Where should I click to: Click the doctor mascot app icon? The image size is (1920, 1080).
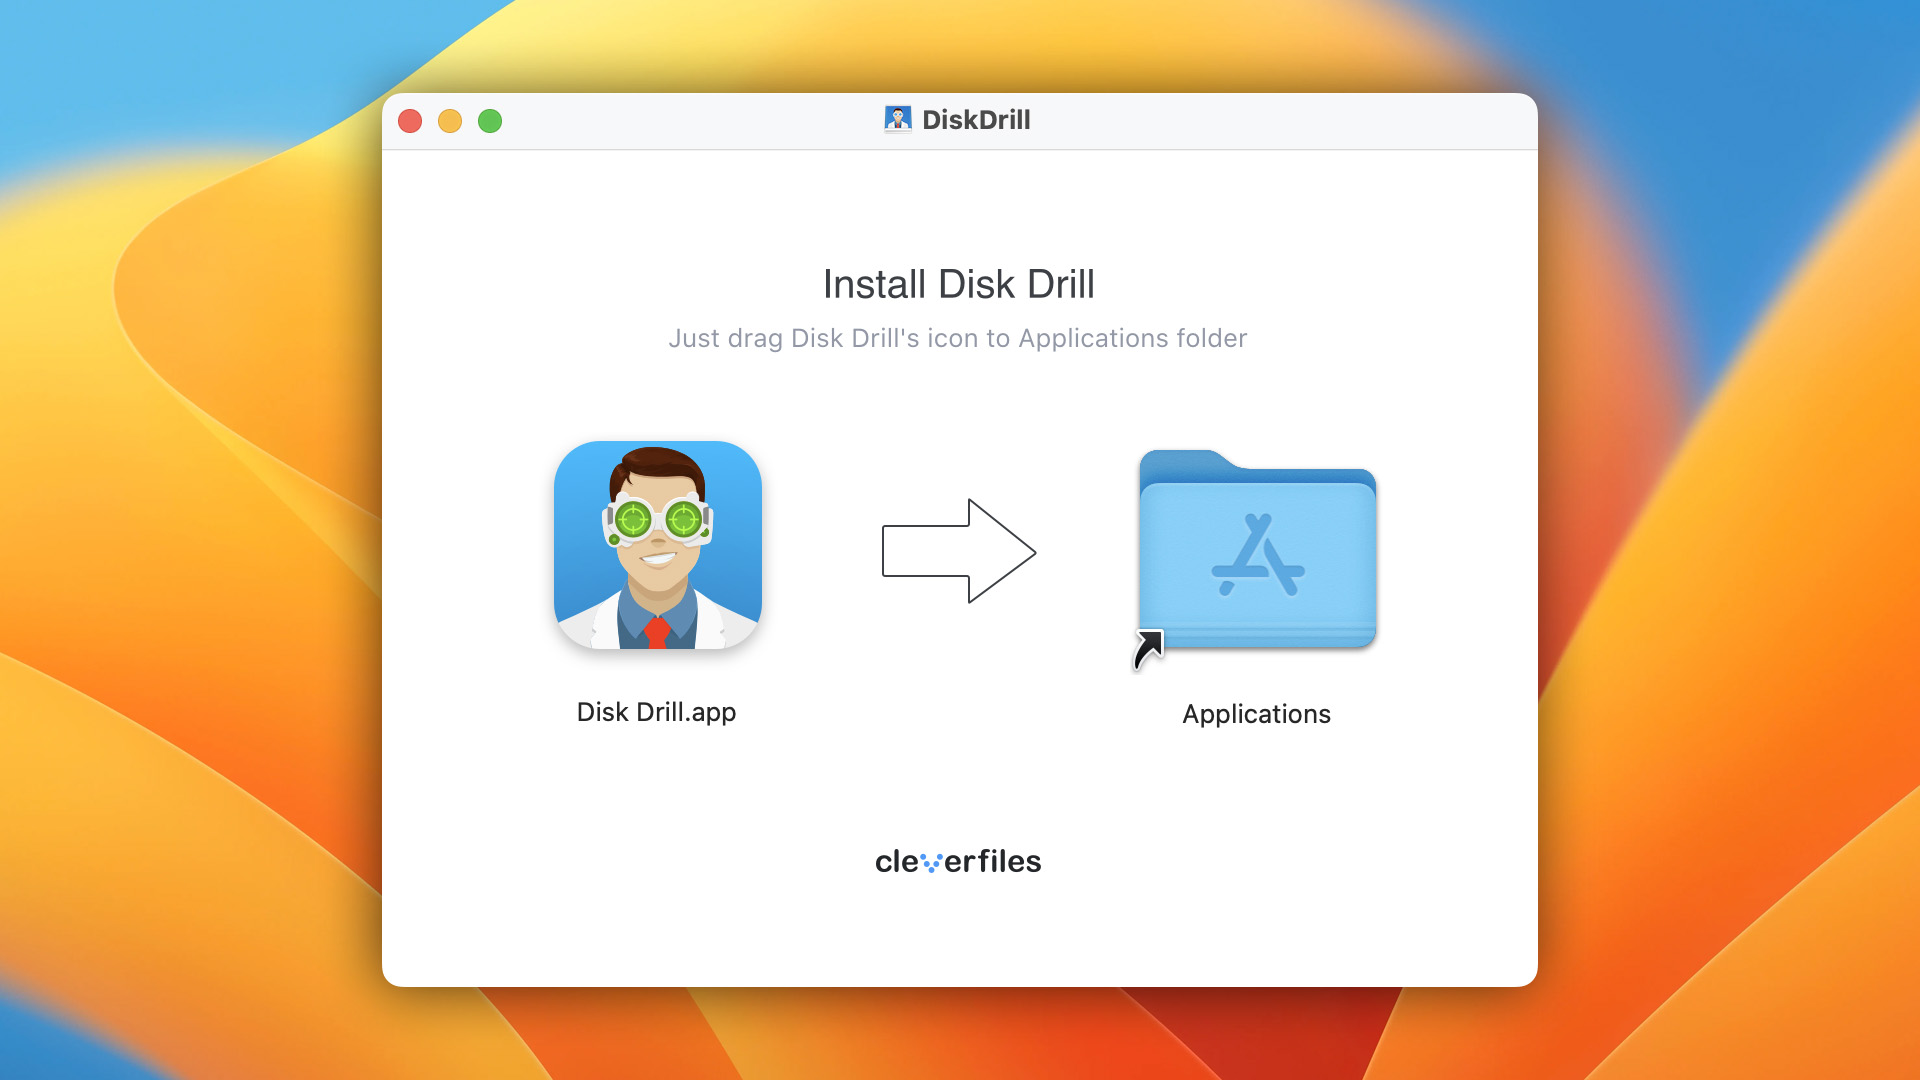(x=658, y=545)
